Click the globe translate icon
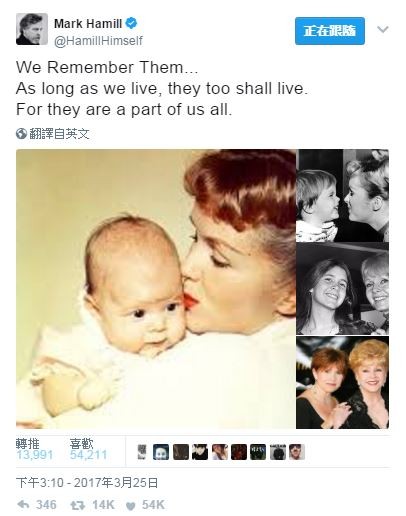Screen dimensions: 406x516 [21, 134]
